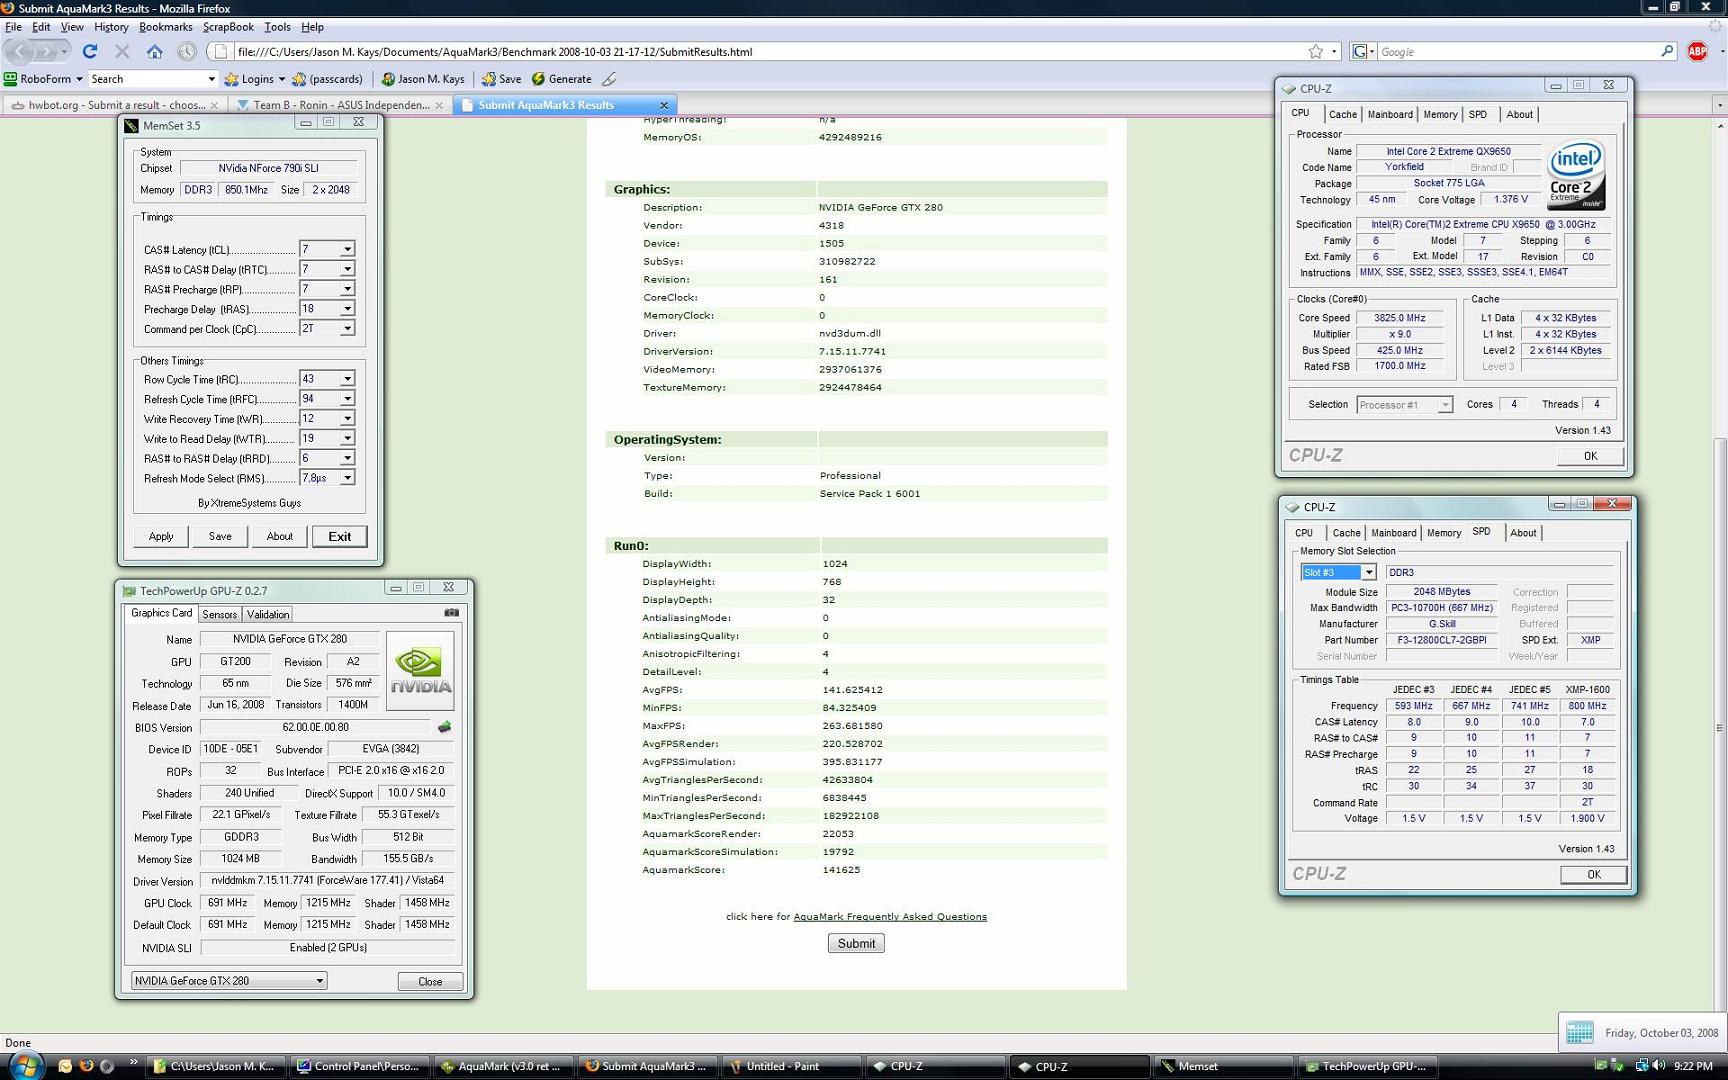Bookmark this page with the star icon
This screenshot has width=1728, height=1080.
(x=1316, y=51)
